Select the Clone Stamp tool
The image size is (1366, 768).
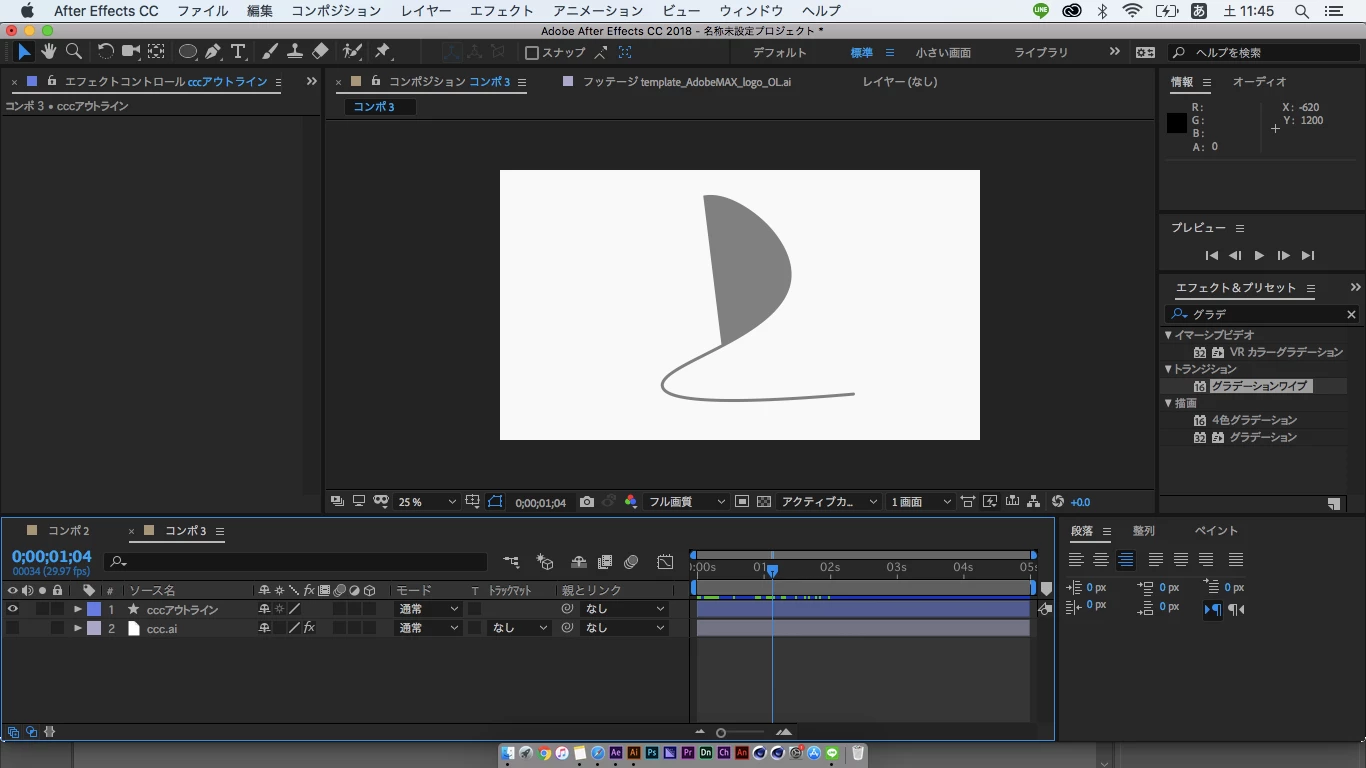click(x=295, y=52)
